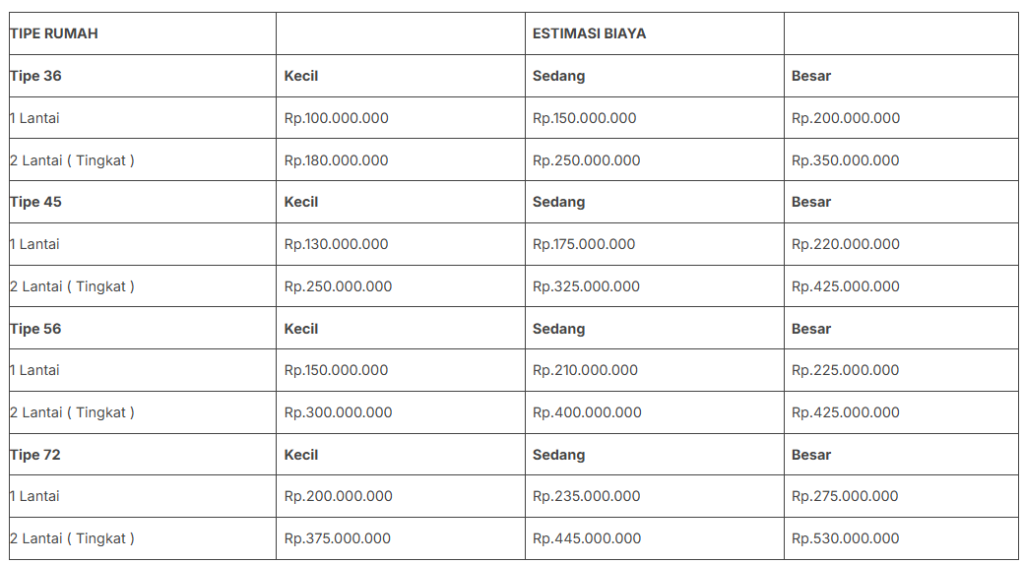Click the Rp.210.000.000 price cell
Viewport: 1024px width, 564px height.
585,370
